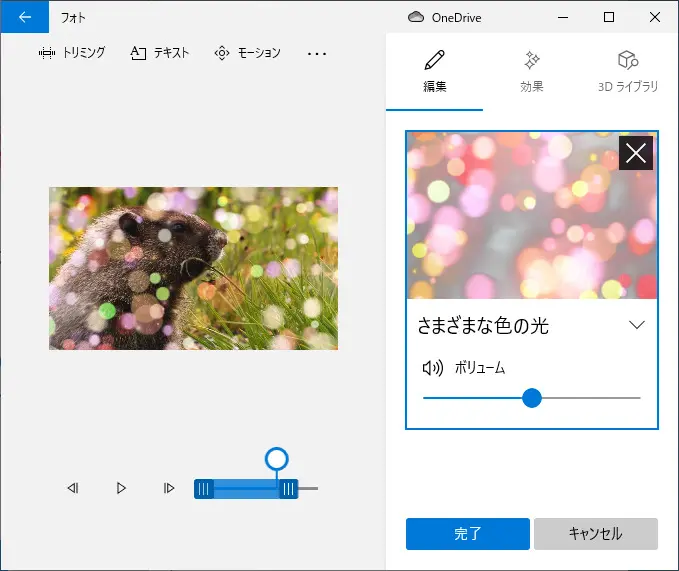Step back one frame
This screenshot has width=679, height=571.
point(73,488)
